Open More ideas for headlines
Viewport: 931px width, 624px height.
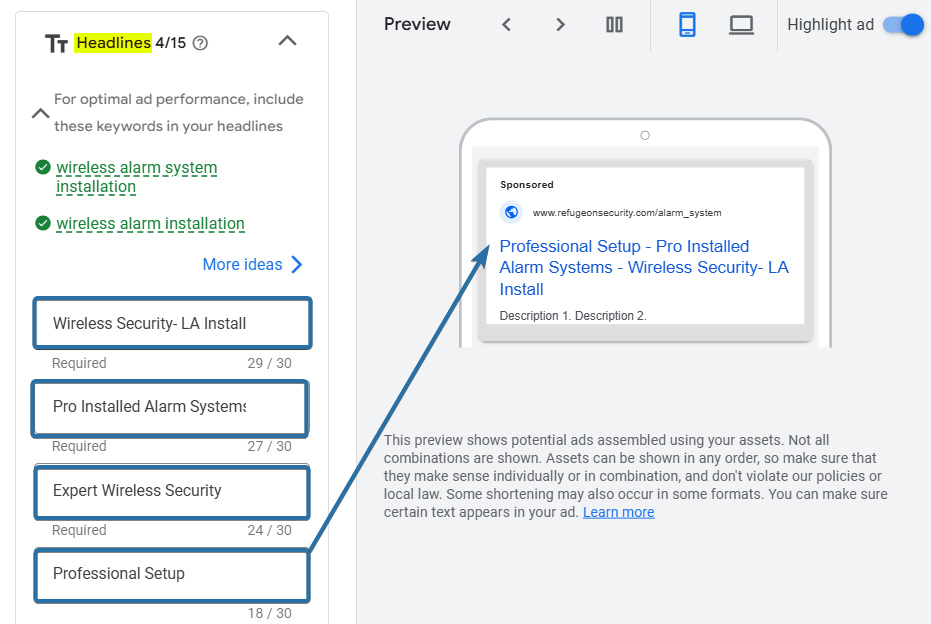coord(252,264)
